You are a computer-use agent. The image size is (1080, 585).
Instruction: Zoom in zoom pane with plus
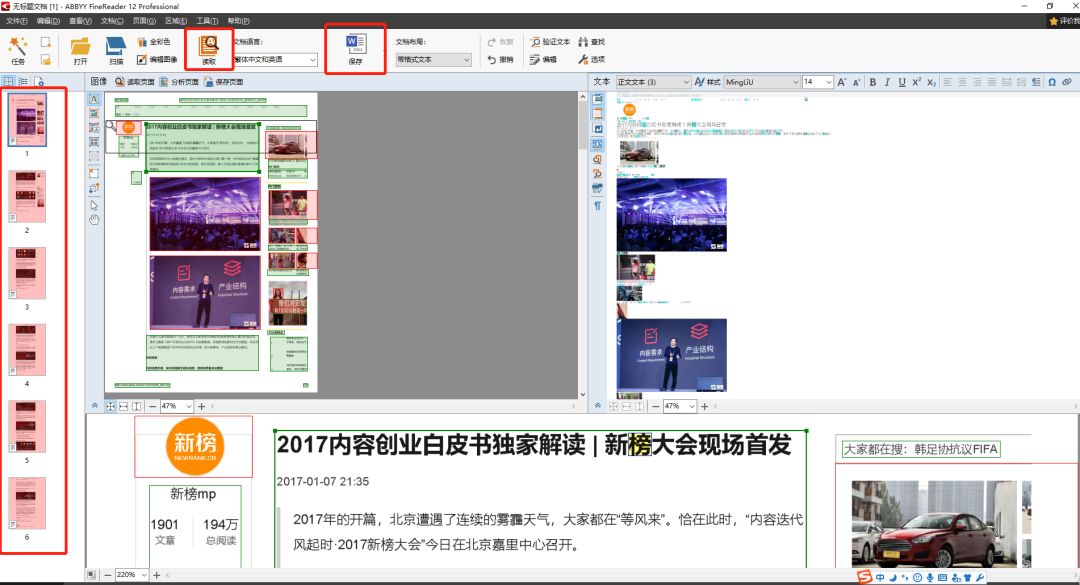pos(156,575)
